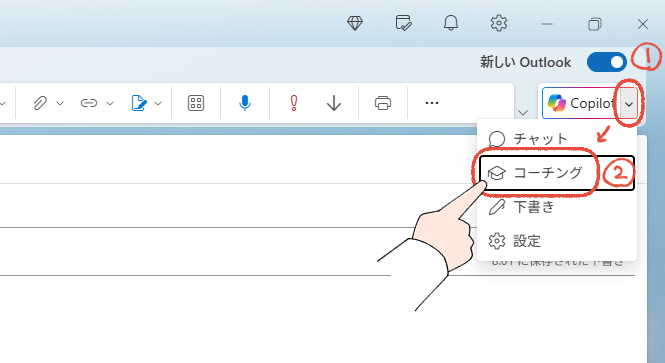Click the print icon
Screen dimensions: 665x363
[383, 103]
